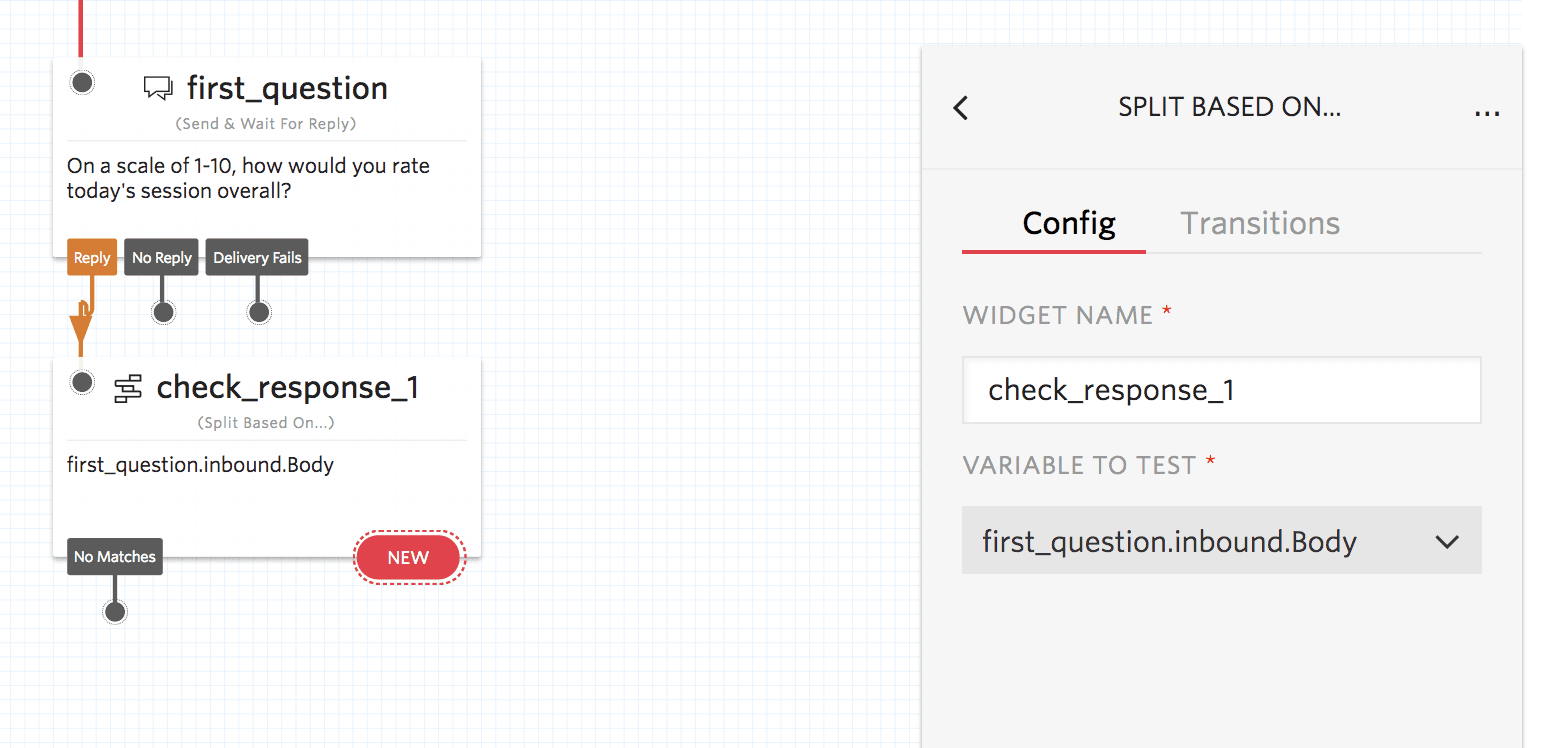Viewport: 1548px width, 748px height.
Task: Click the Send & Wait For Reply label
Action: [265, 123]
